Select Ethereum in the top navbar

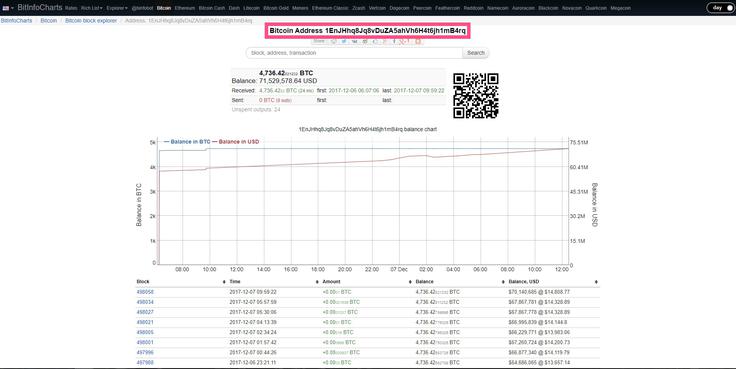coord(184,8)
